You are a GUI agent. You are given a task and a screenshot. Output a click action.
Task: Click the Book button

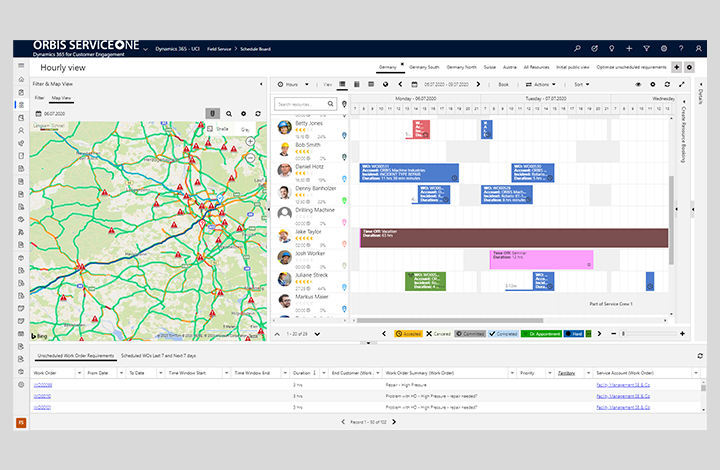(x=504, y=84)
